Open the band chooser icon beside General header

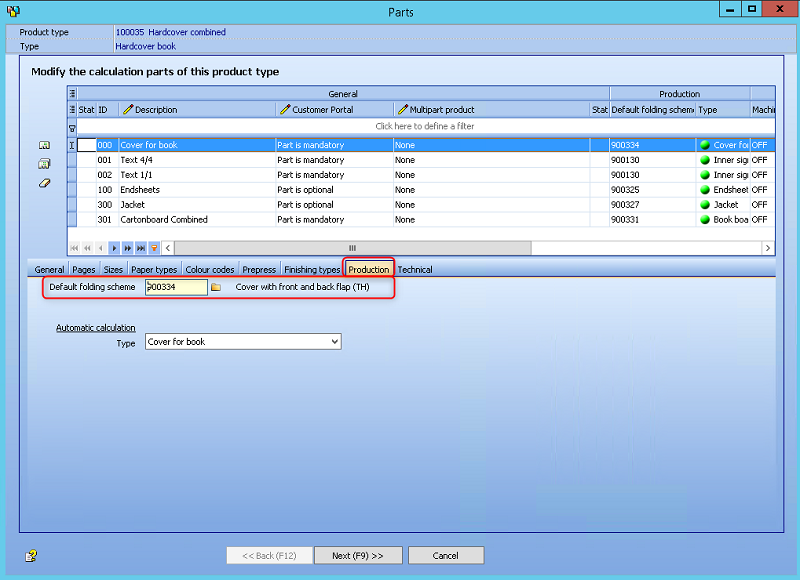click(72, 93)
